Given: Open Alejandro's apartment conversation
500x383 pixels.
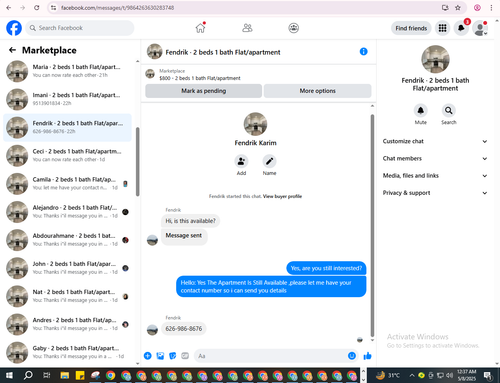Looking at the screenshot, I should (68, 212).
